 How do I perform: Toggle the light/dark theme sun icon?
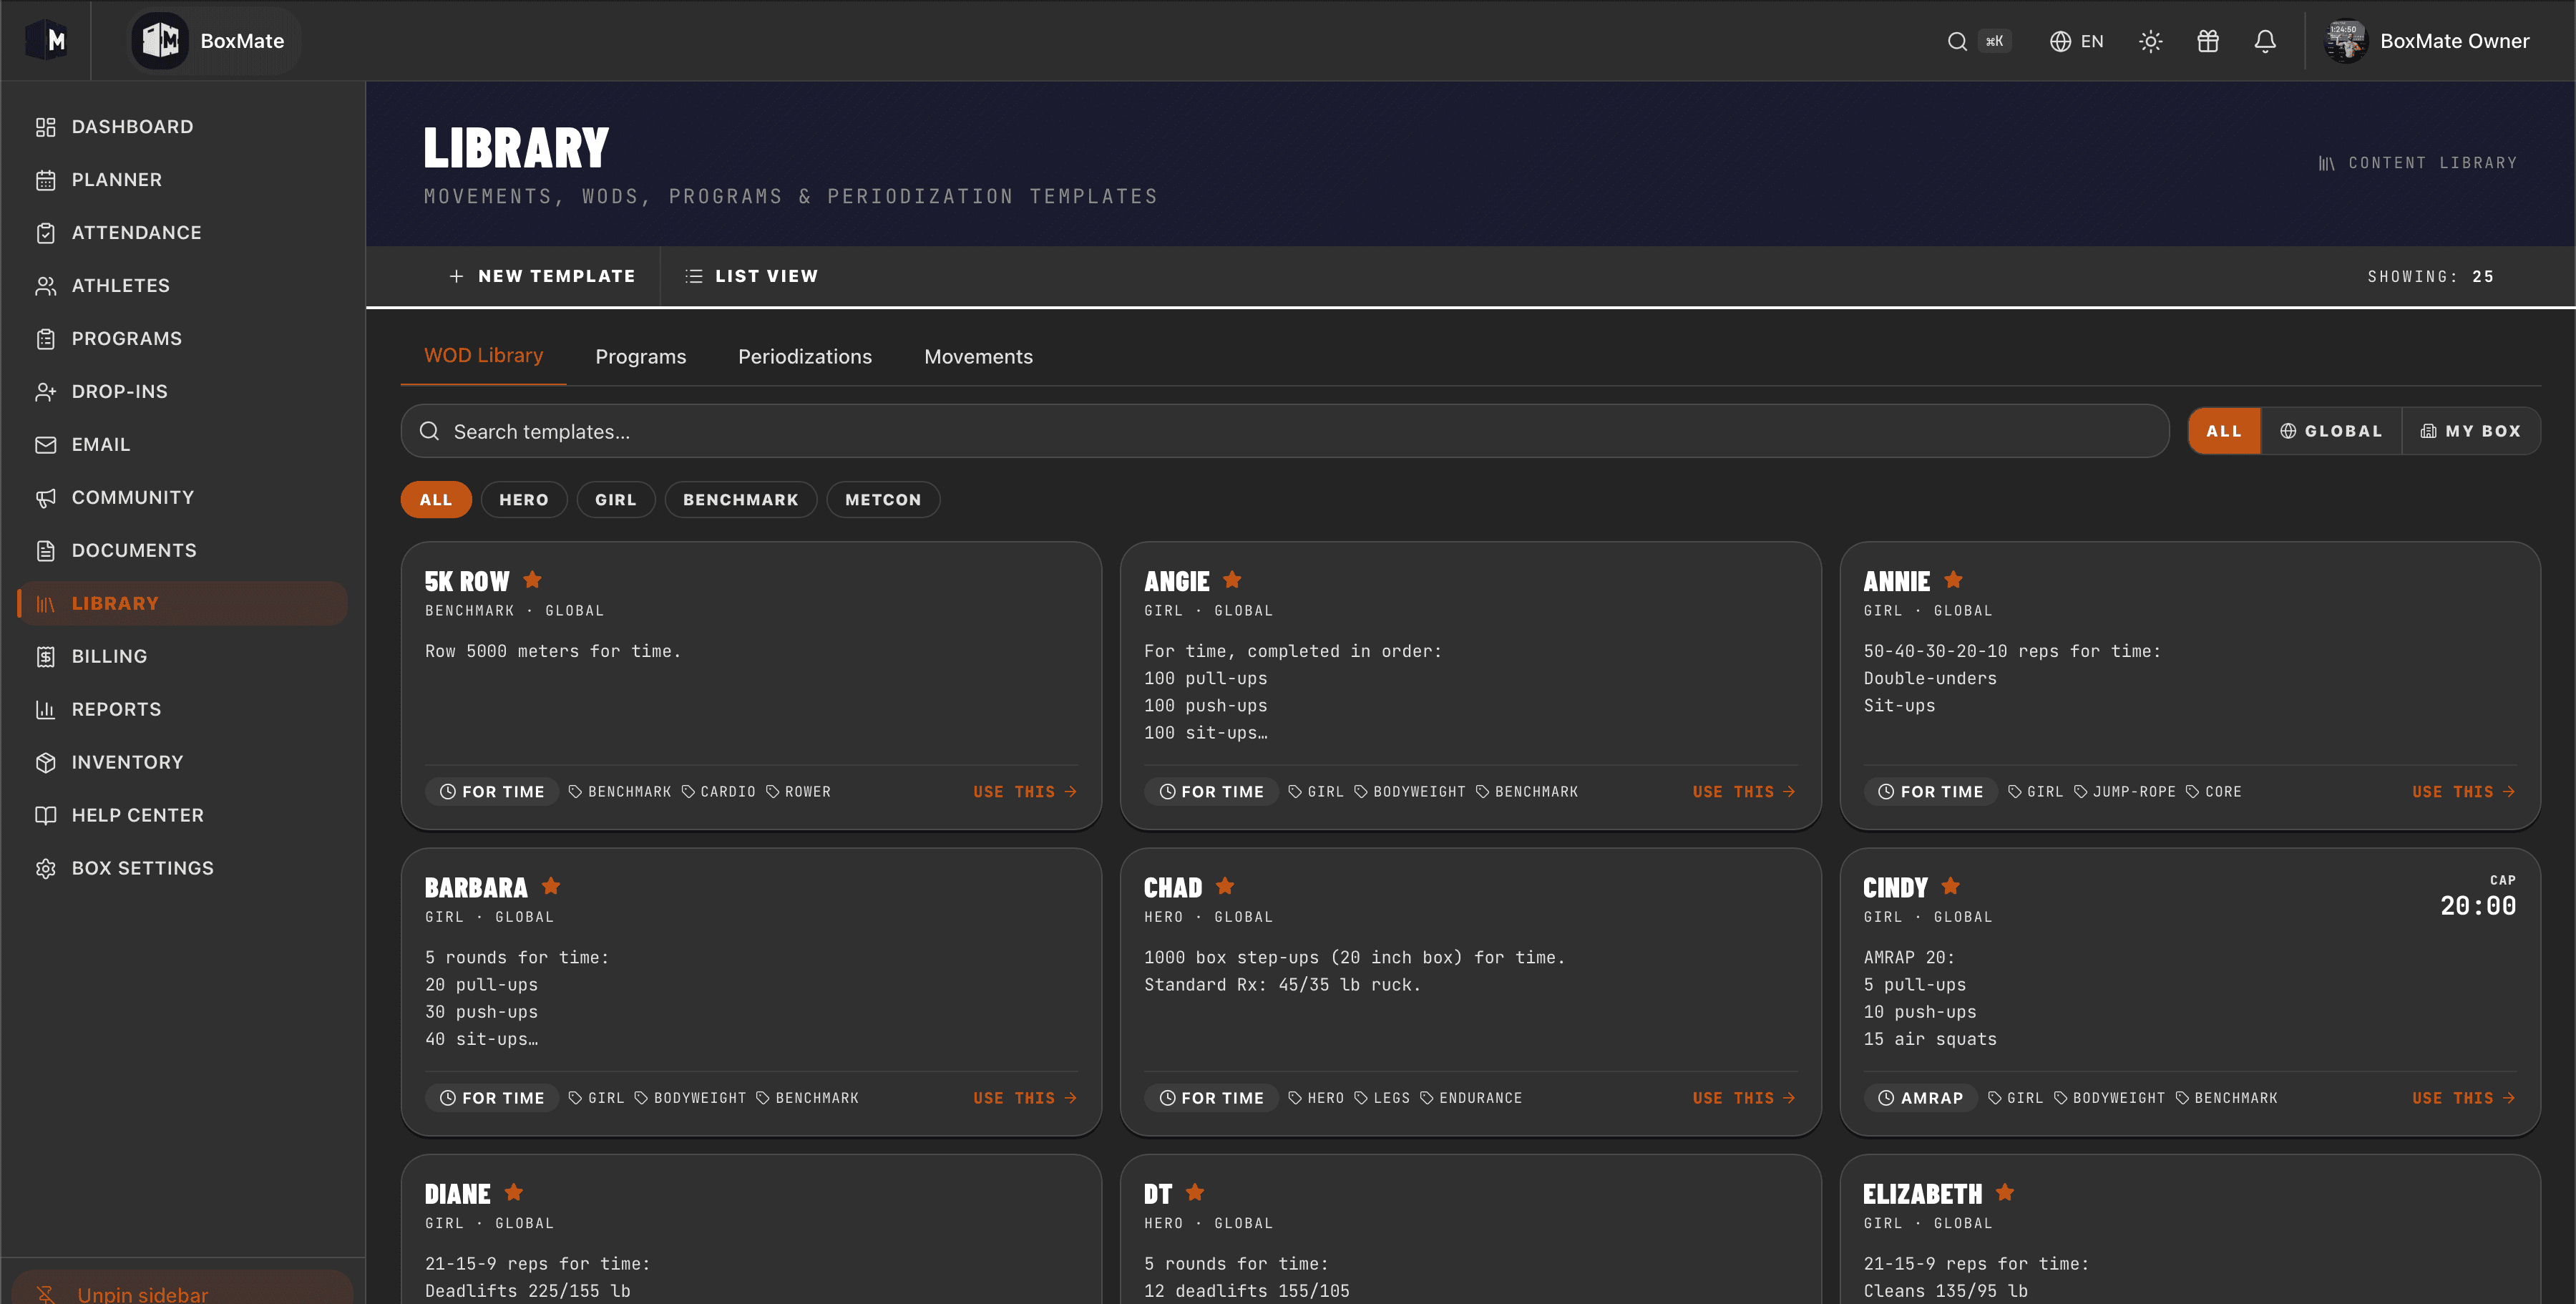[x=2150, y=41]
